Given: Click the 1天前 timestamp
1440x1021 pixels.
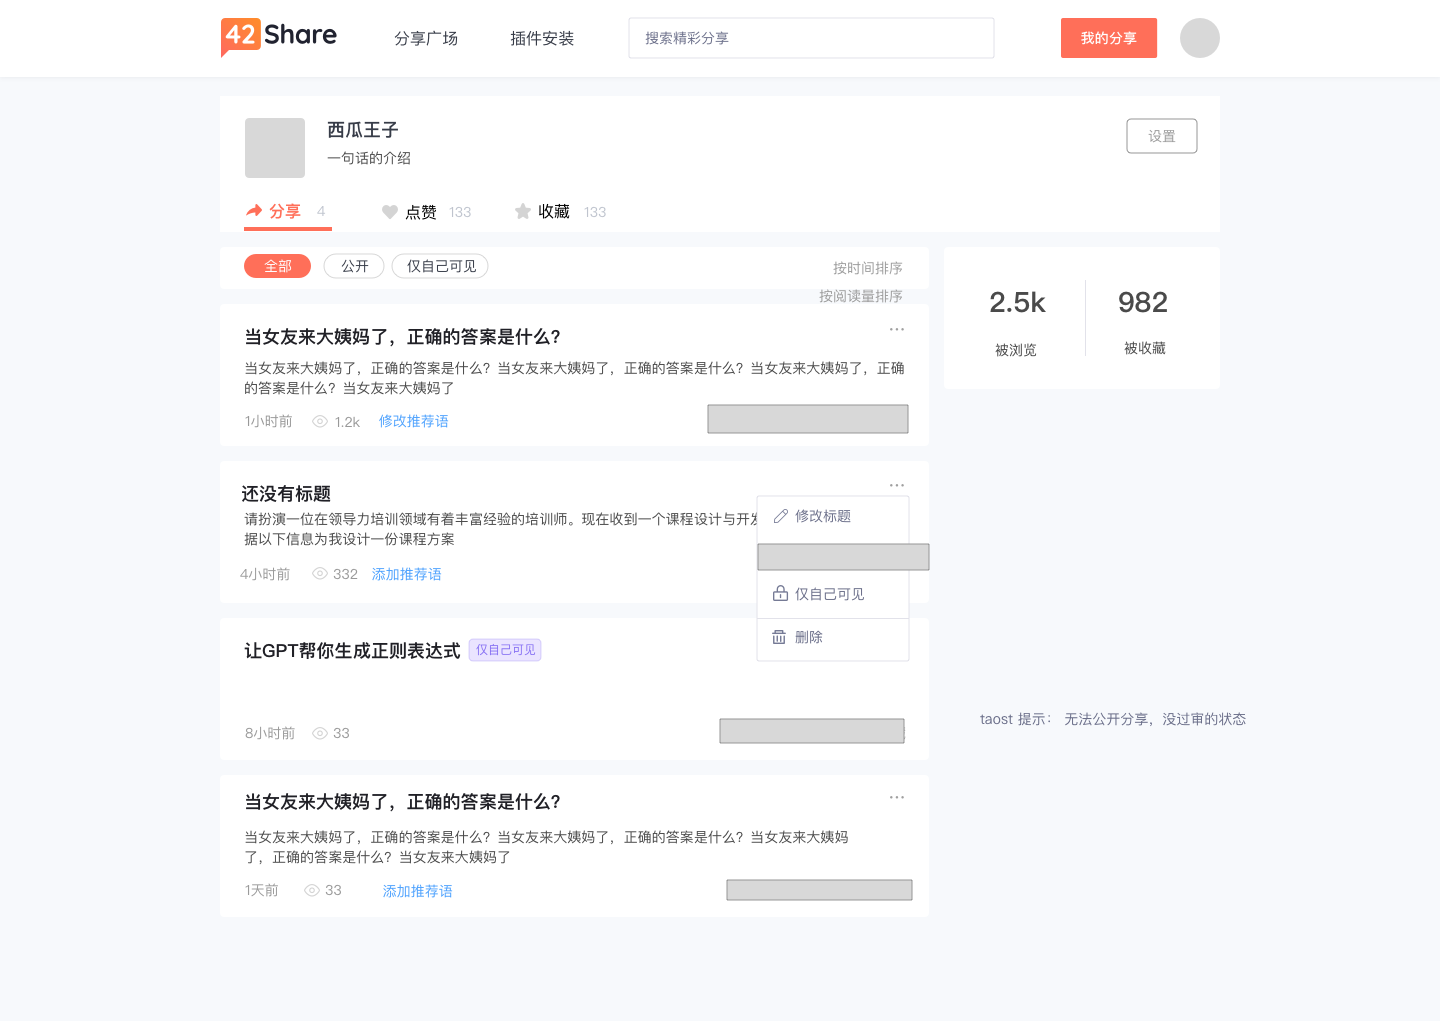Looking at the screenshot, I should [262, 890].
